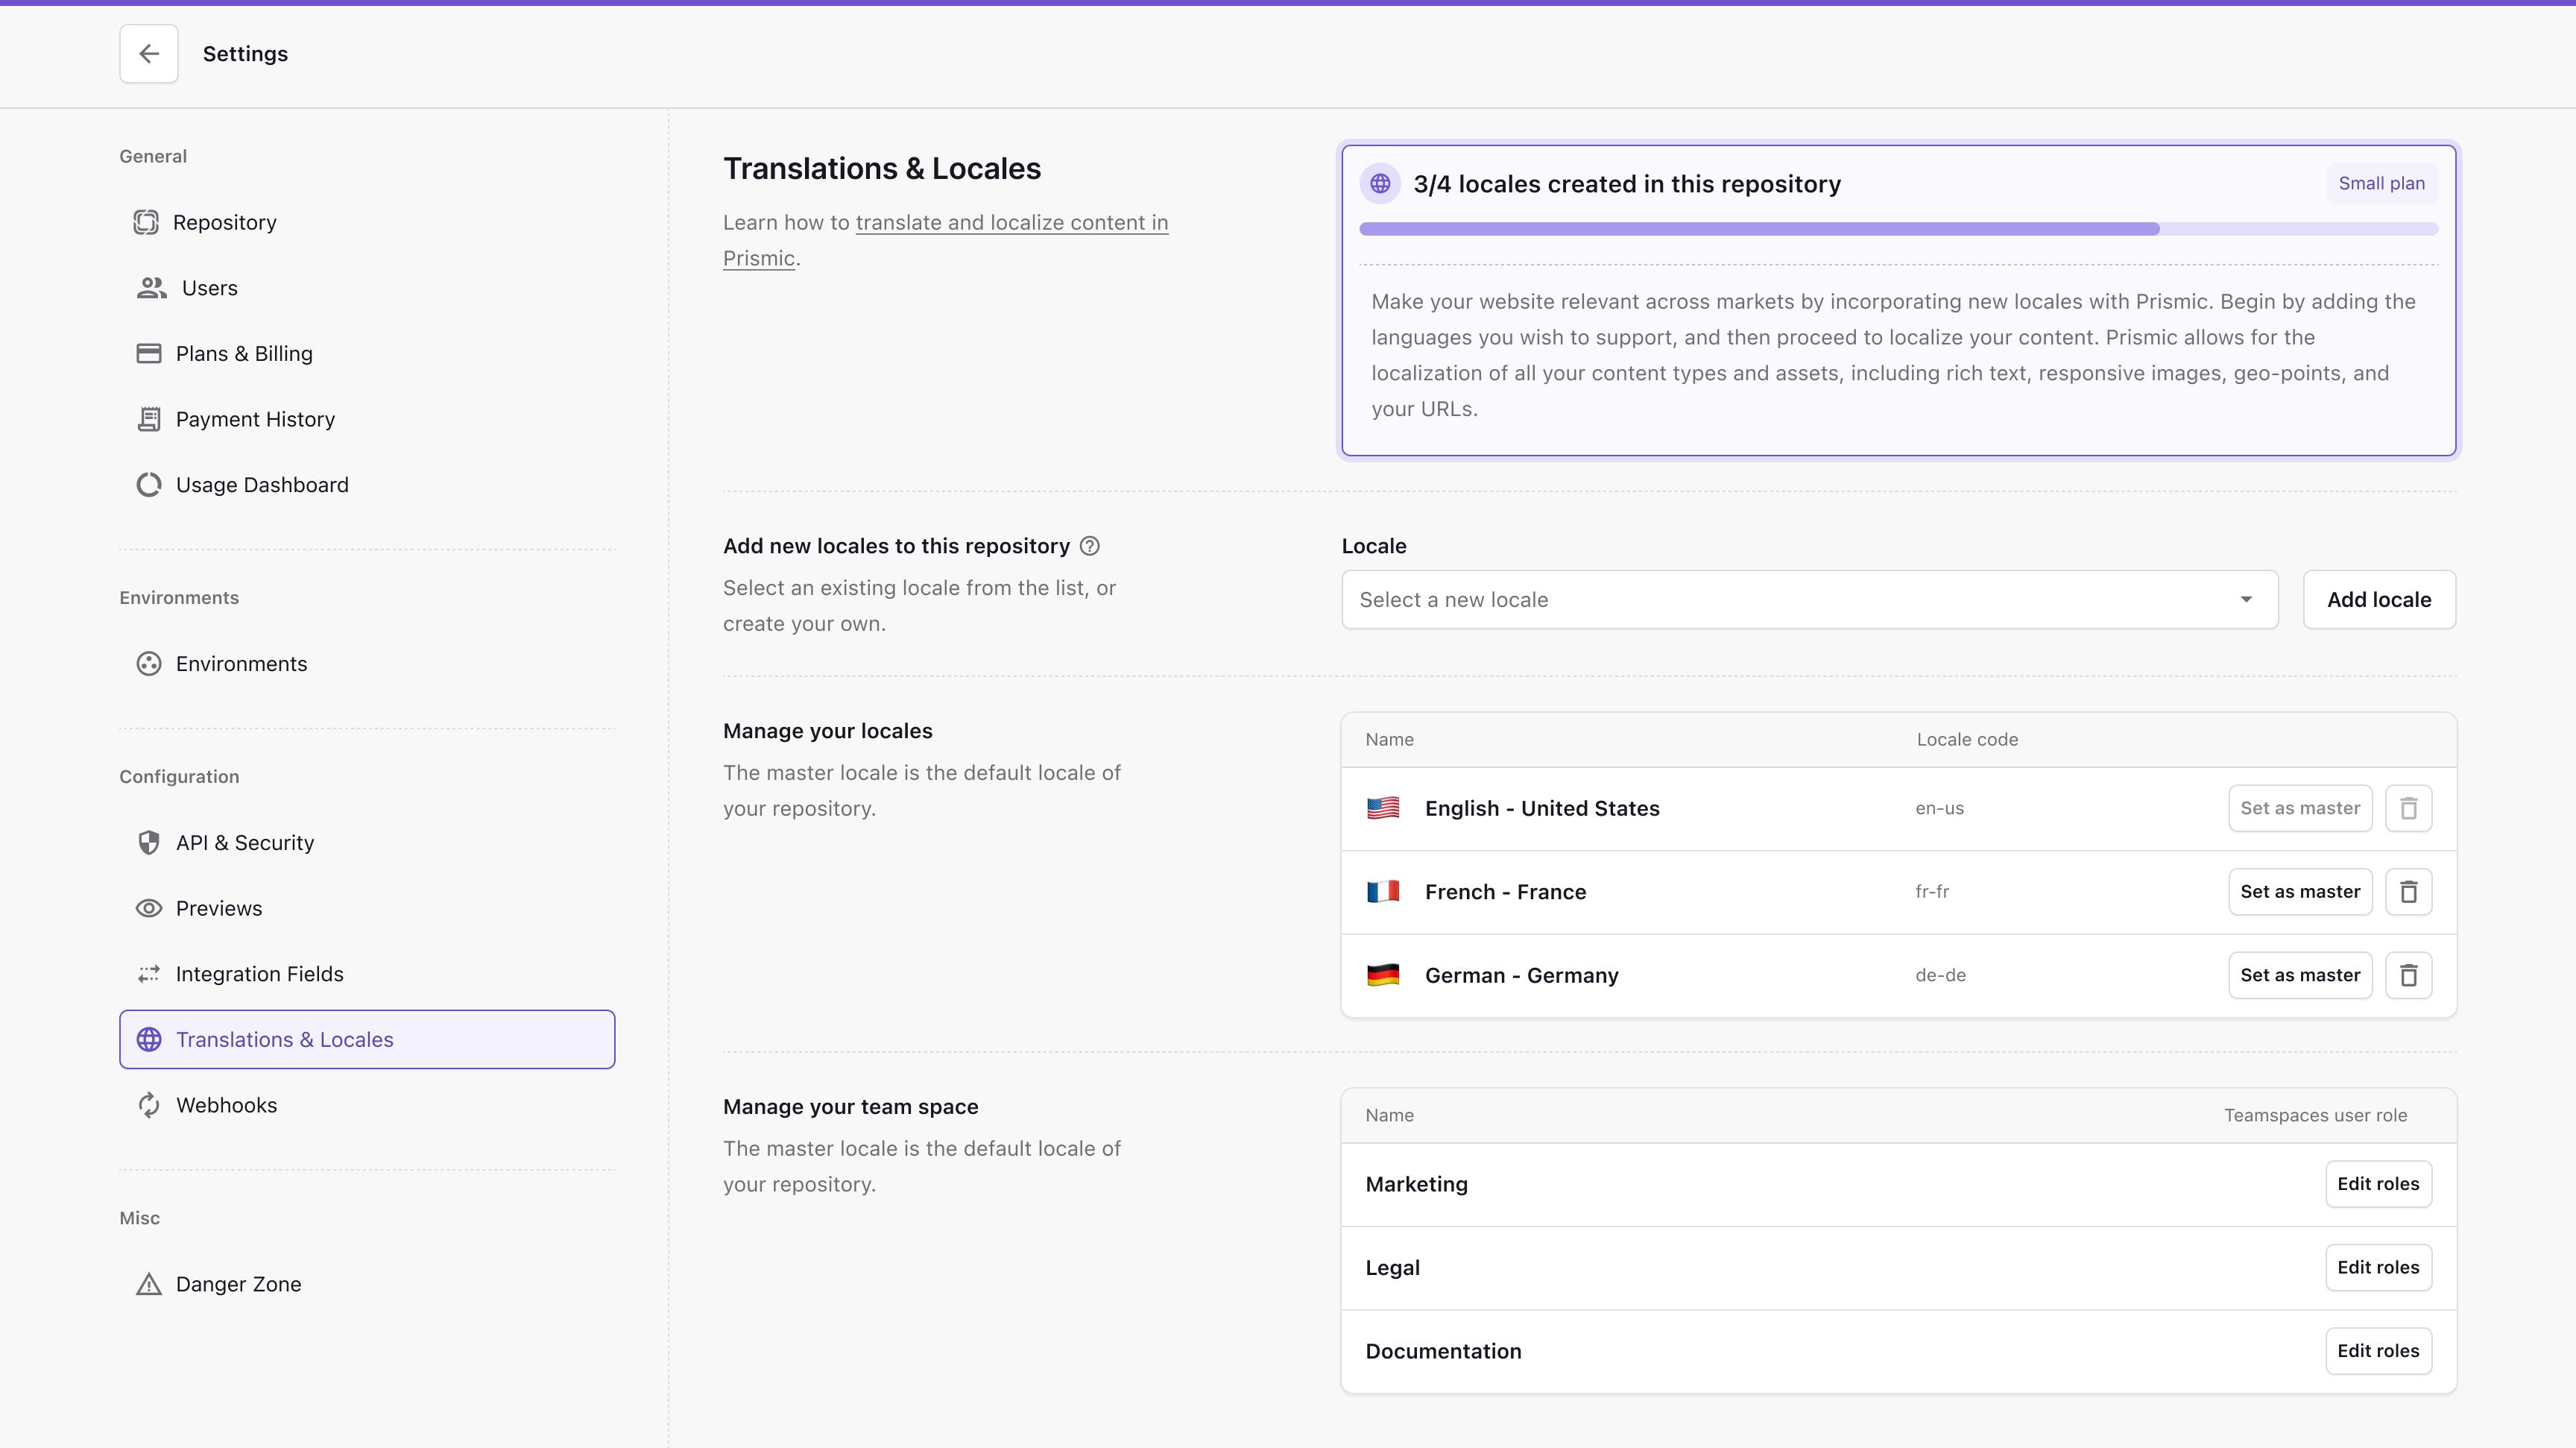The width and height of the screenshot is (2576, 1448).
Task: Click the Danger Zone warning icon
Action: tap(149, 1284)
